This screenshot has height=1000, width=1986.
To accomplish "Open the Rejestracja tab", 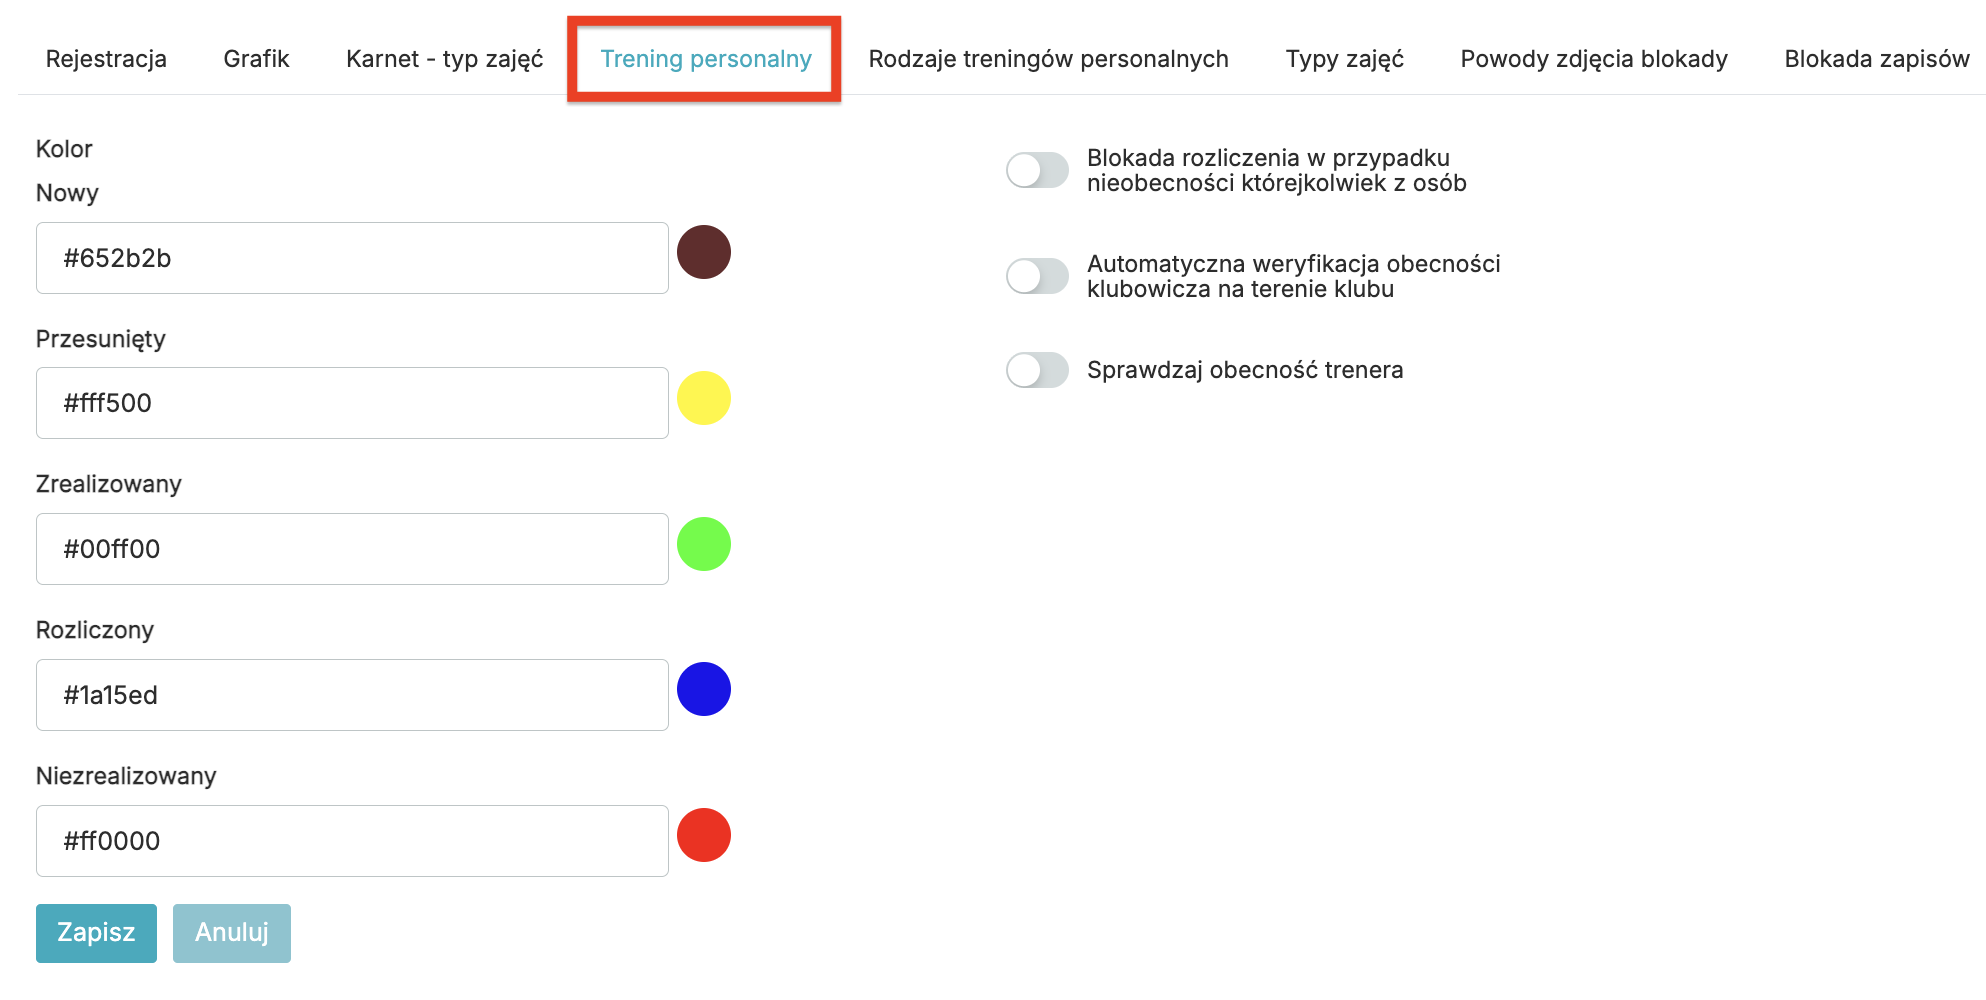I will point(106,59).
